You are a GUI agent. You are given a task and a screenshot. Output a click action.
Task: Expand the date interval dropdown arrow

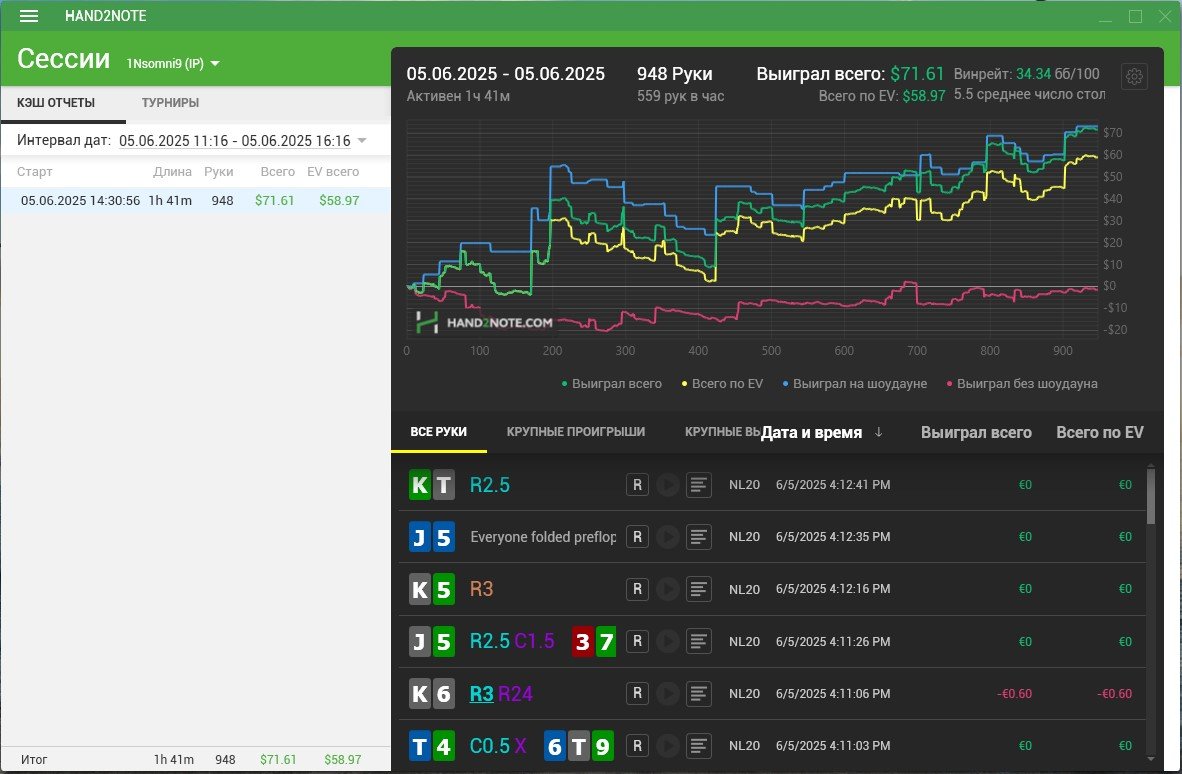[362, 140]
